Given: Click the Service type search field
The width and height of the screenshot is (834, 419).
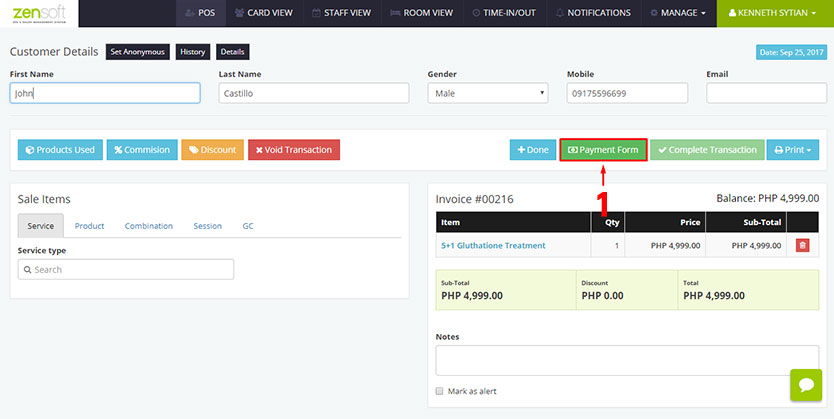Looking at the screenshot, I should click(x=126, y=270).
